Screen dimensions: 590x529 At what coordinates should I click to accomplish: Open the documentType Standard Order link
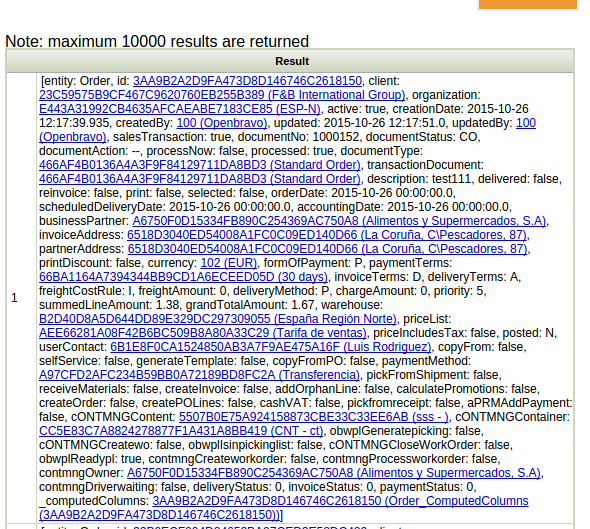[200, 165]
